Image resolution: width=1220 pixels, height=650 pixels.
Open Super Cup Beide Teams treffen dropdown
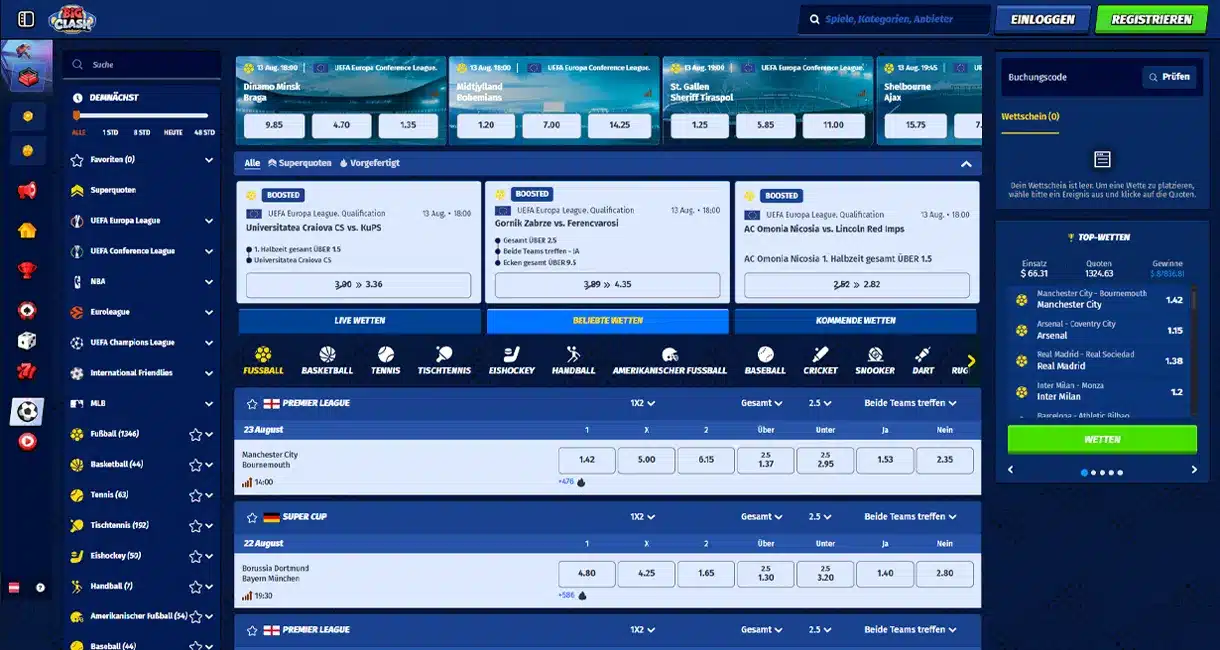click(x=911, y=517)
